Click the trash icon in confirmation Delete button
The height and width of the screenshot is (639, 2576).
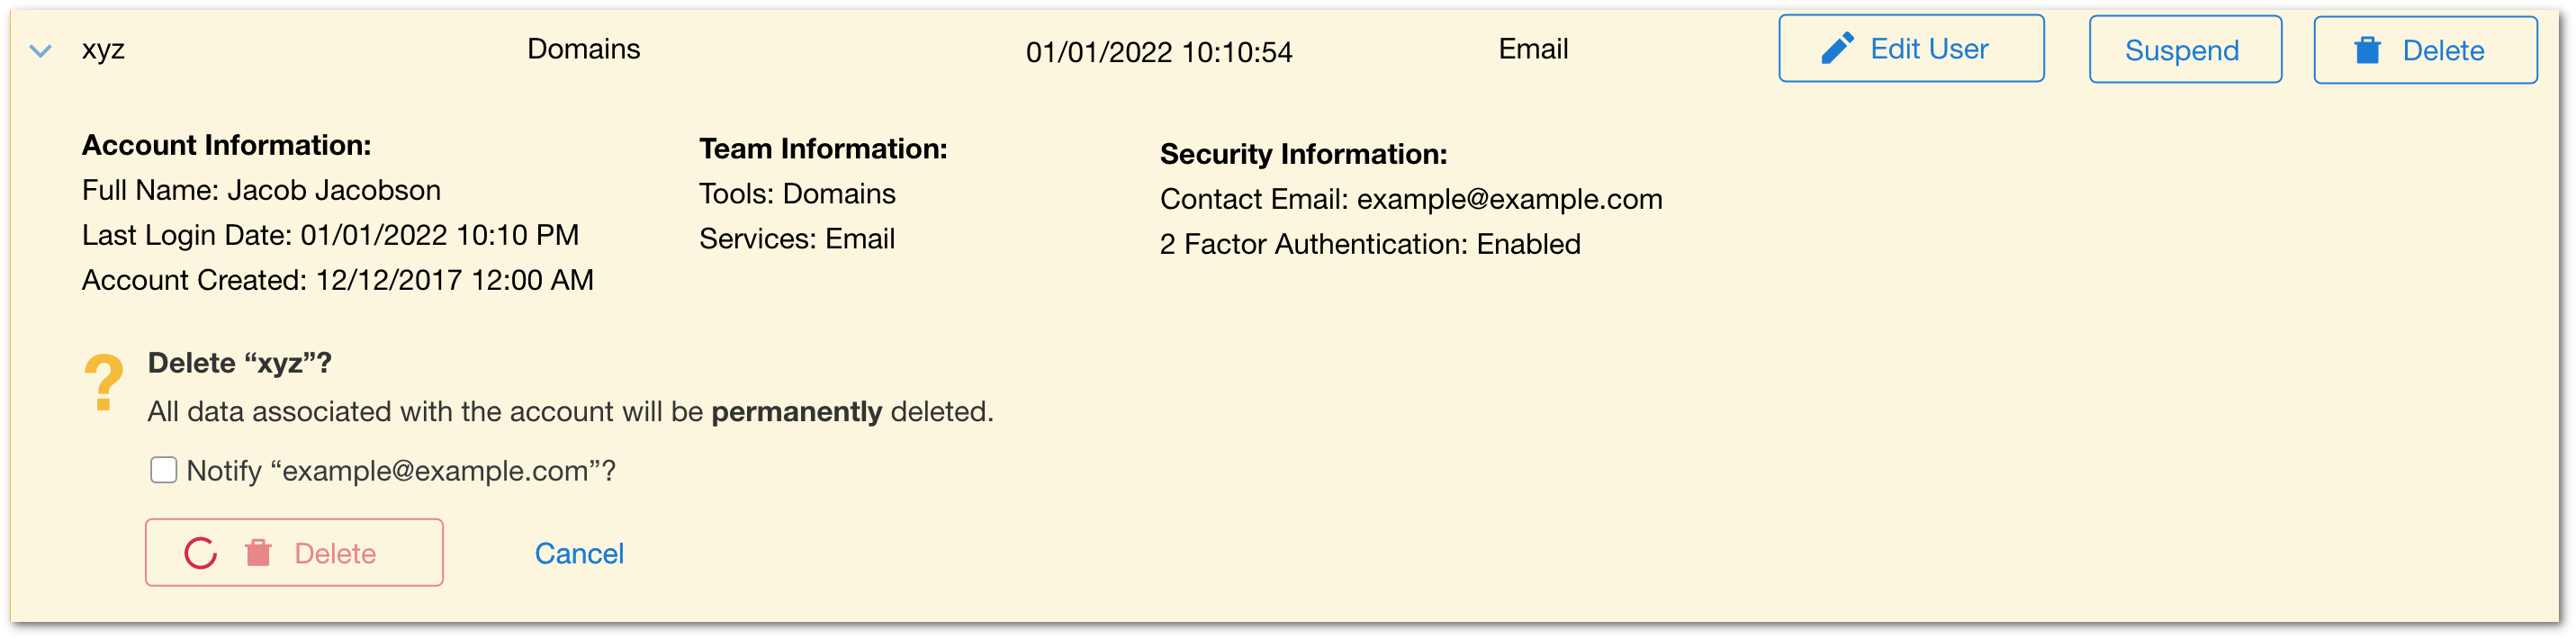[258, 553]
